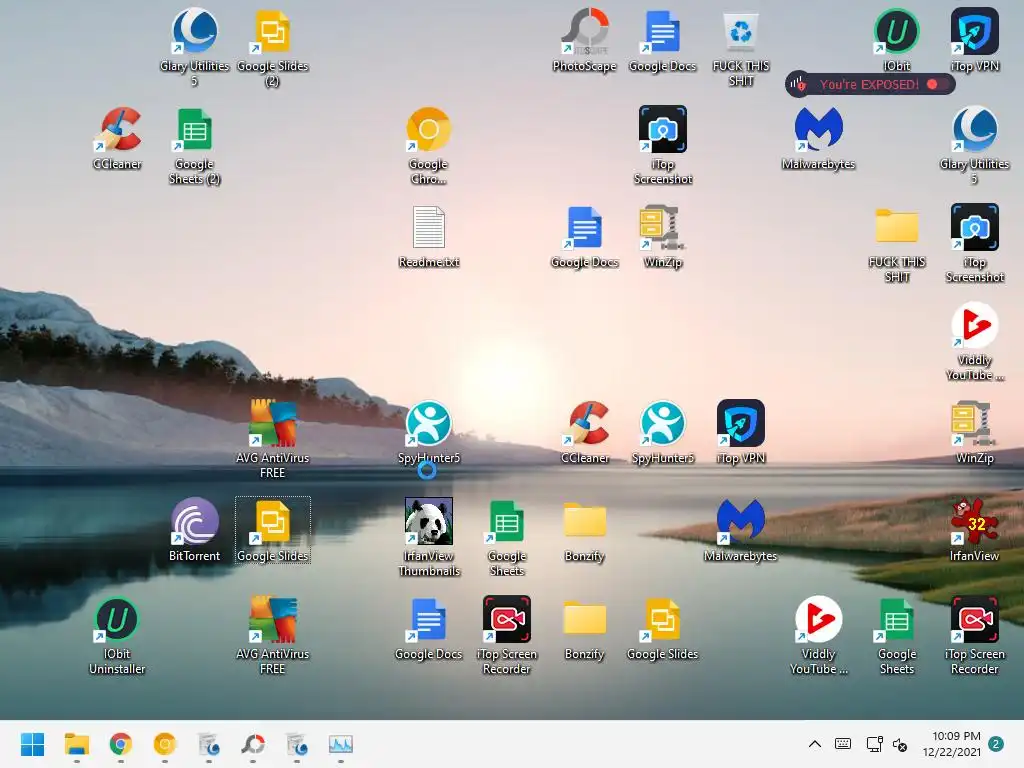Launch the CCleaner shortcut beside Google Sheets (2)
Screen dimensions: 1024x768
tap(117, 138)
